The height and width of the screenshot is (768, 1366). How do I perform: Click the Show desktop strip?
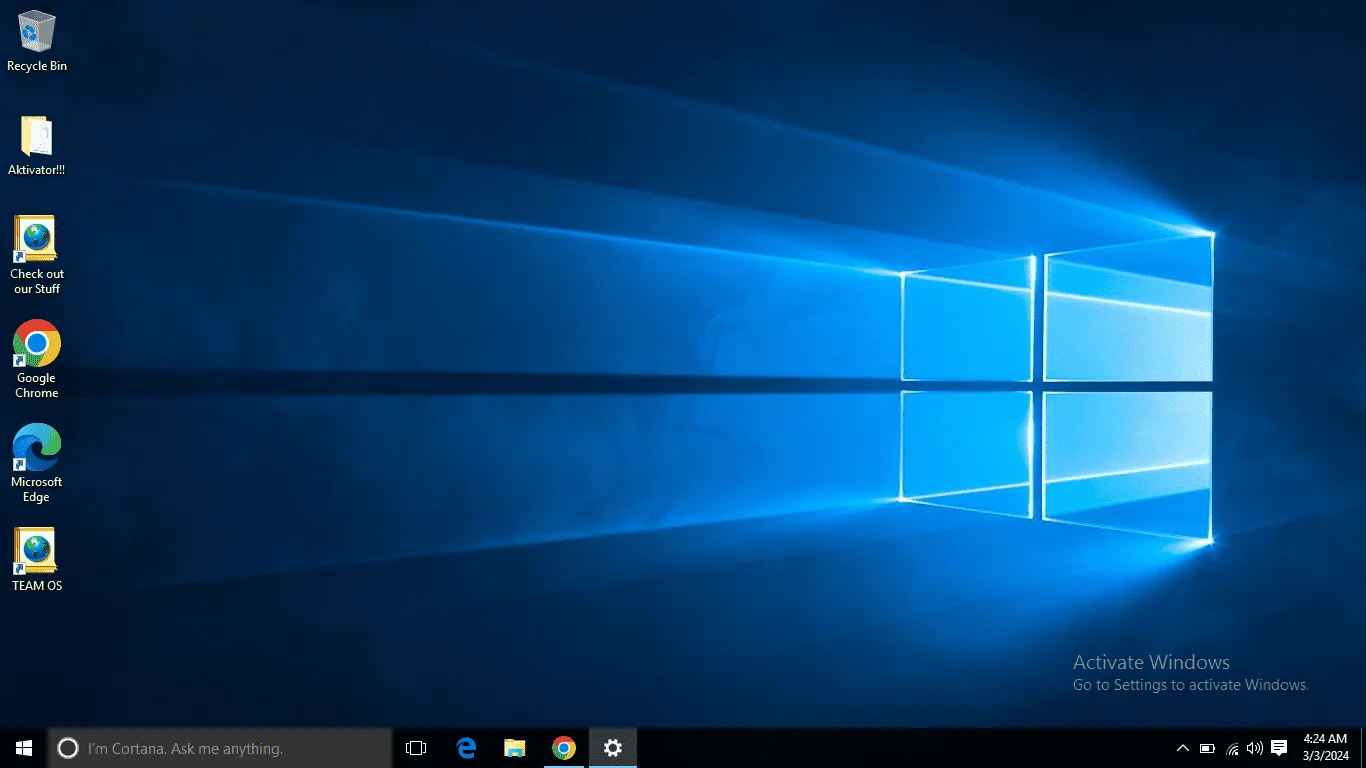(x=1363, y=748)
